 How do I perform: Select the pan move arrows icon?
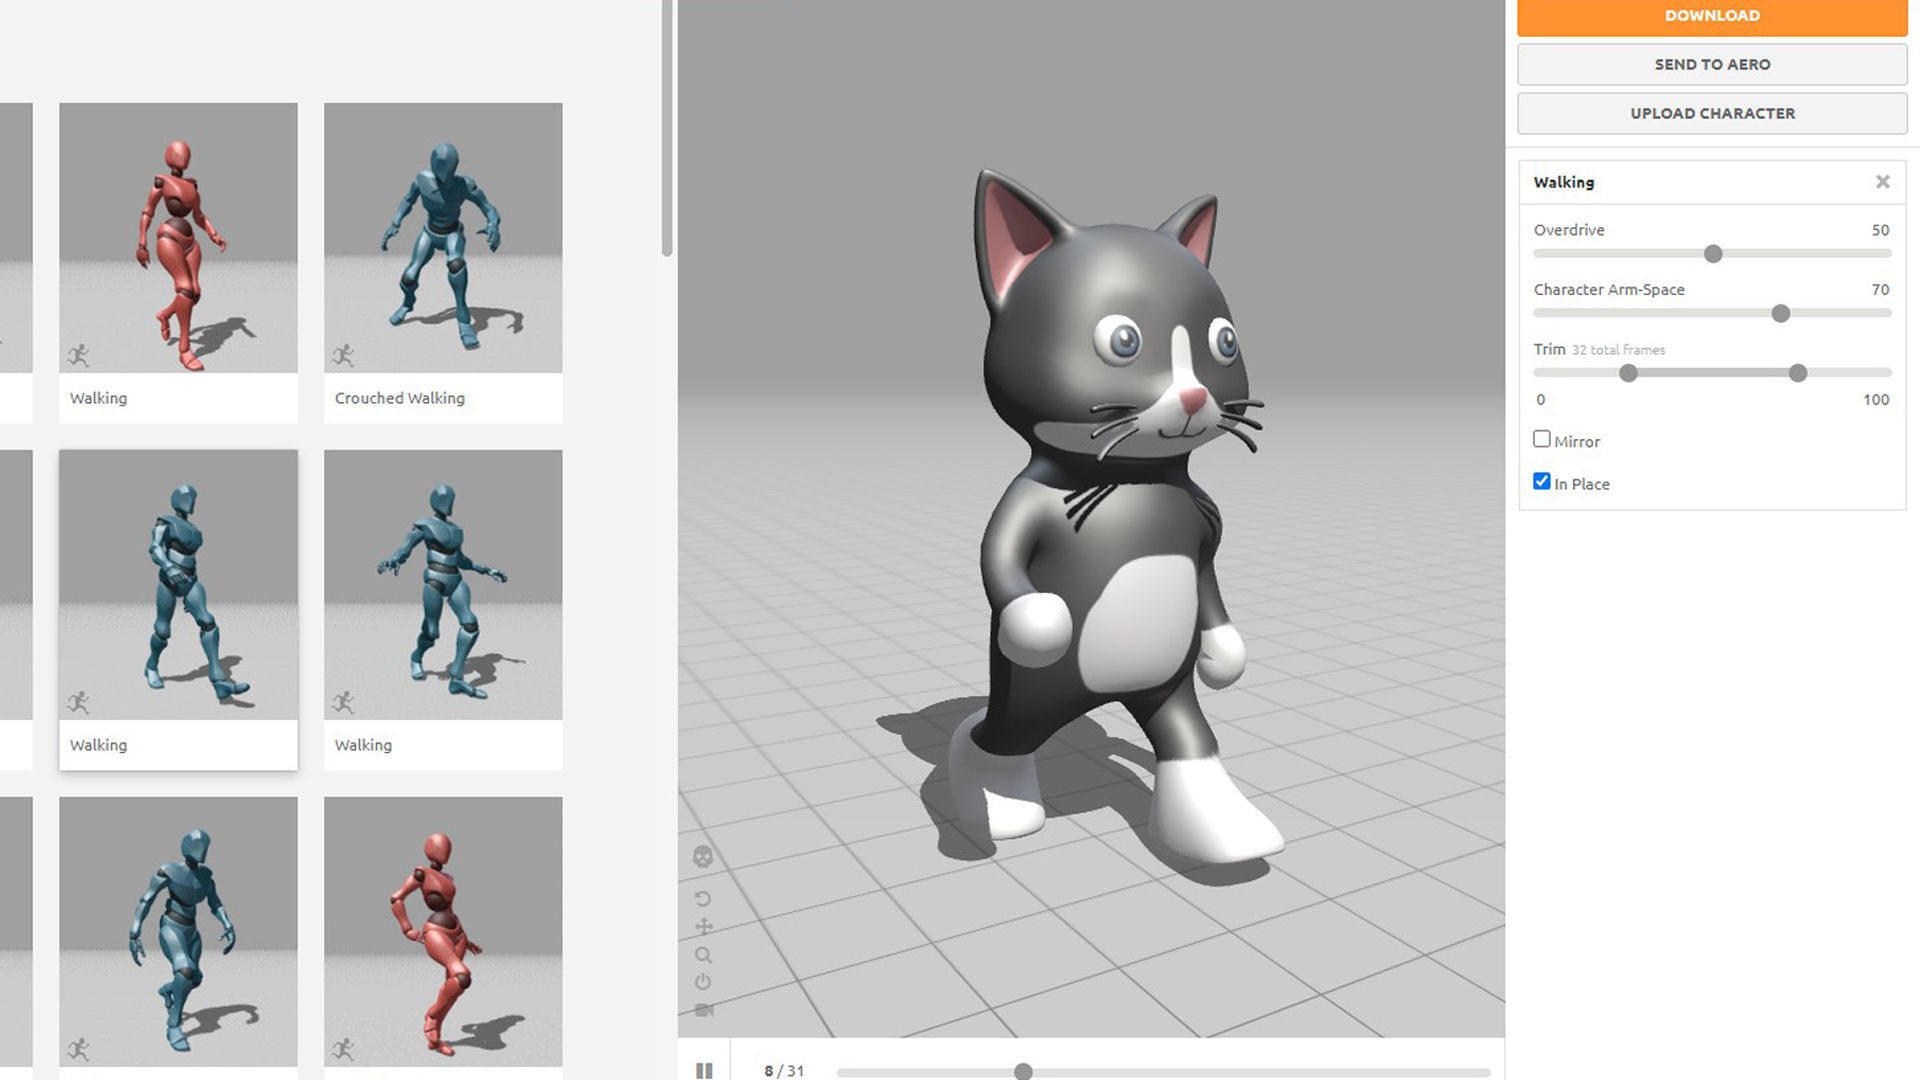pyautogui.click(x=703, y=927)
